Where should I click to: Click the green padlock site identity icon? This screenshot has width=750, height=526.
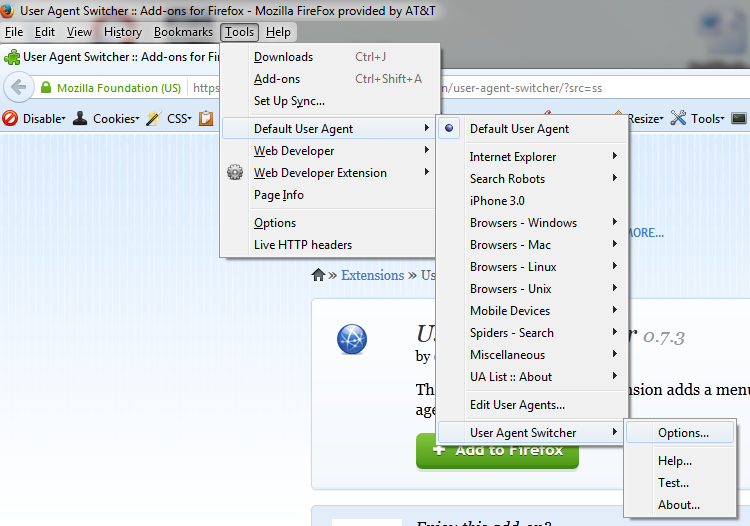point(46,88)
